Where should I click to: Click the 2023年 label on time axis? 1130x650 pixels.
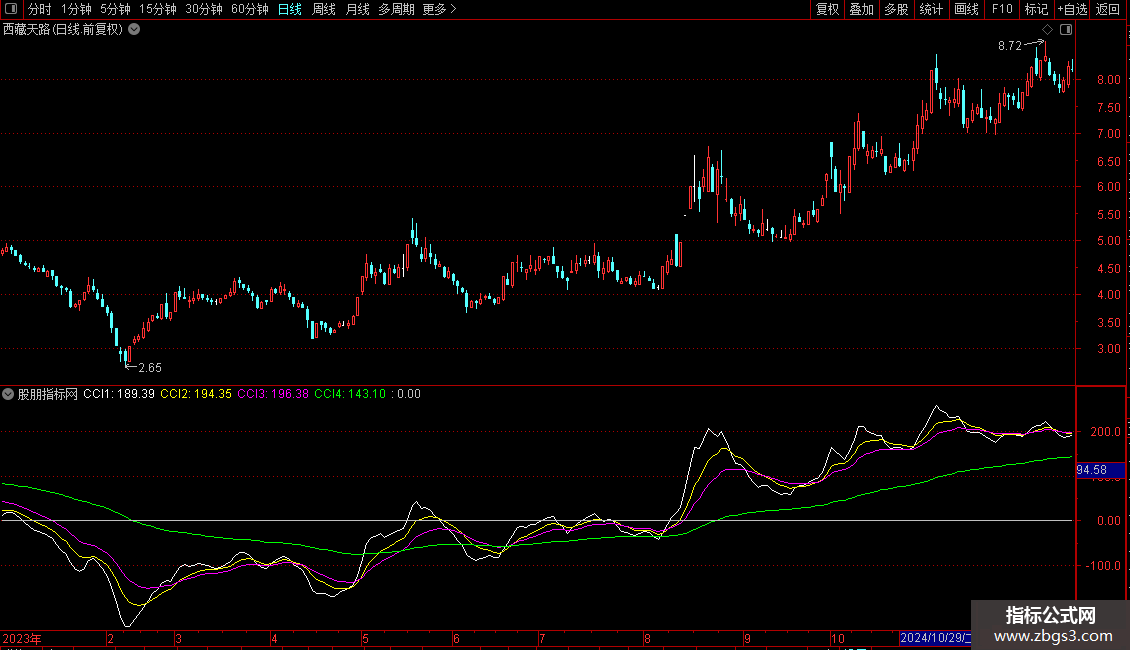22,638
